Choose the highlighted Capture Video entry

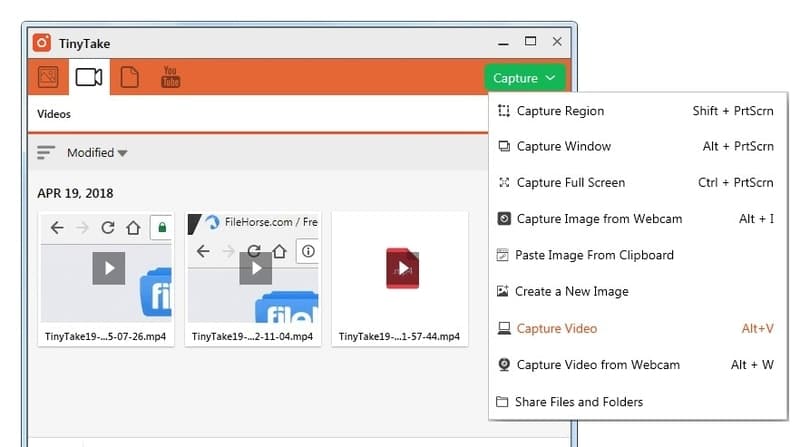[x=638, y=329]
